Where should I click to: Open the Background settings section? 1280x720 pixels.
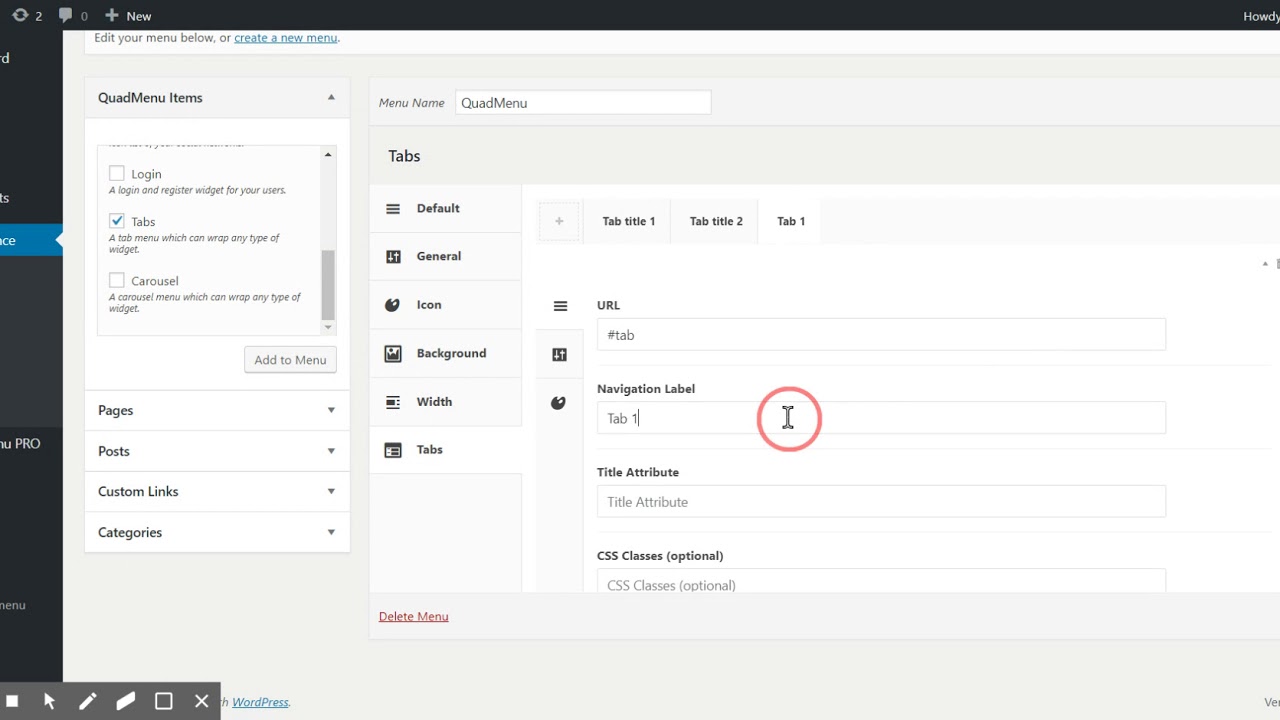(x=445, y=353)
